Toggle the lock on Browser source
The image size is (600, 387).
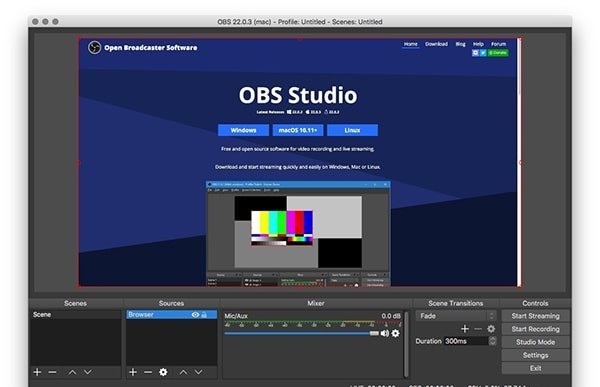click(204, 315)
